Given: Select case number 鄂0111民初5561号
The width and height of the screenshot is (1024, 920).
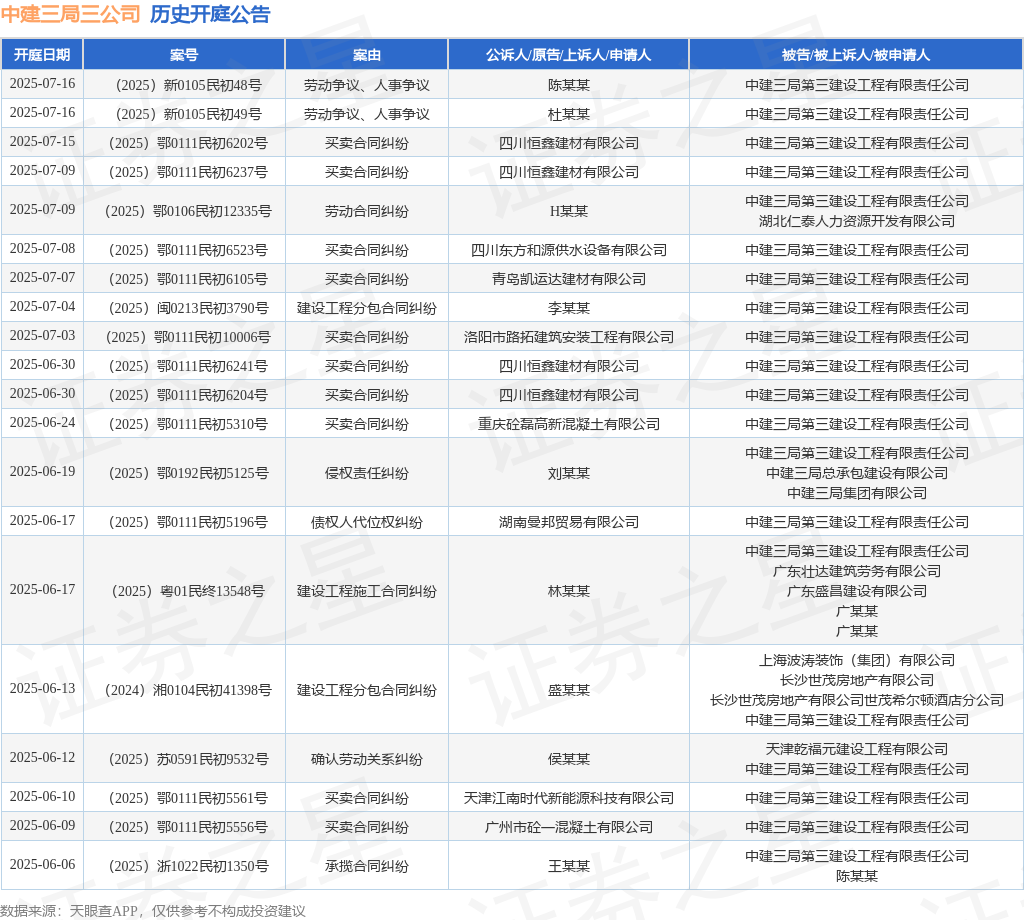Looking at the screenshot, I should tap(188, 798).
